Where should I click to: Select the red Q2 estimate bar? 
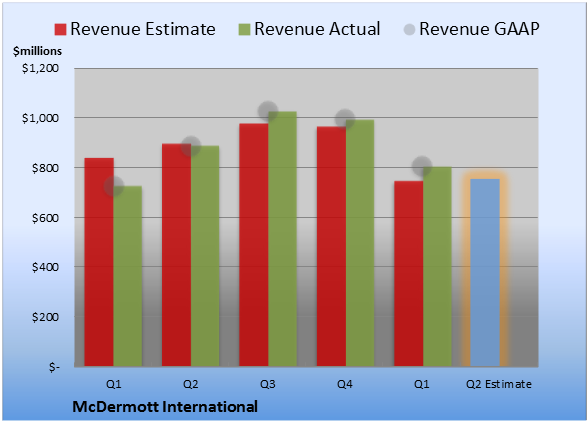pos(176,255)
